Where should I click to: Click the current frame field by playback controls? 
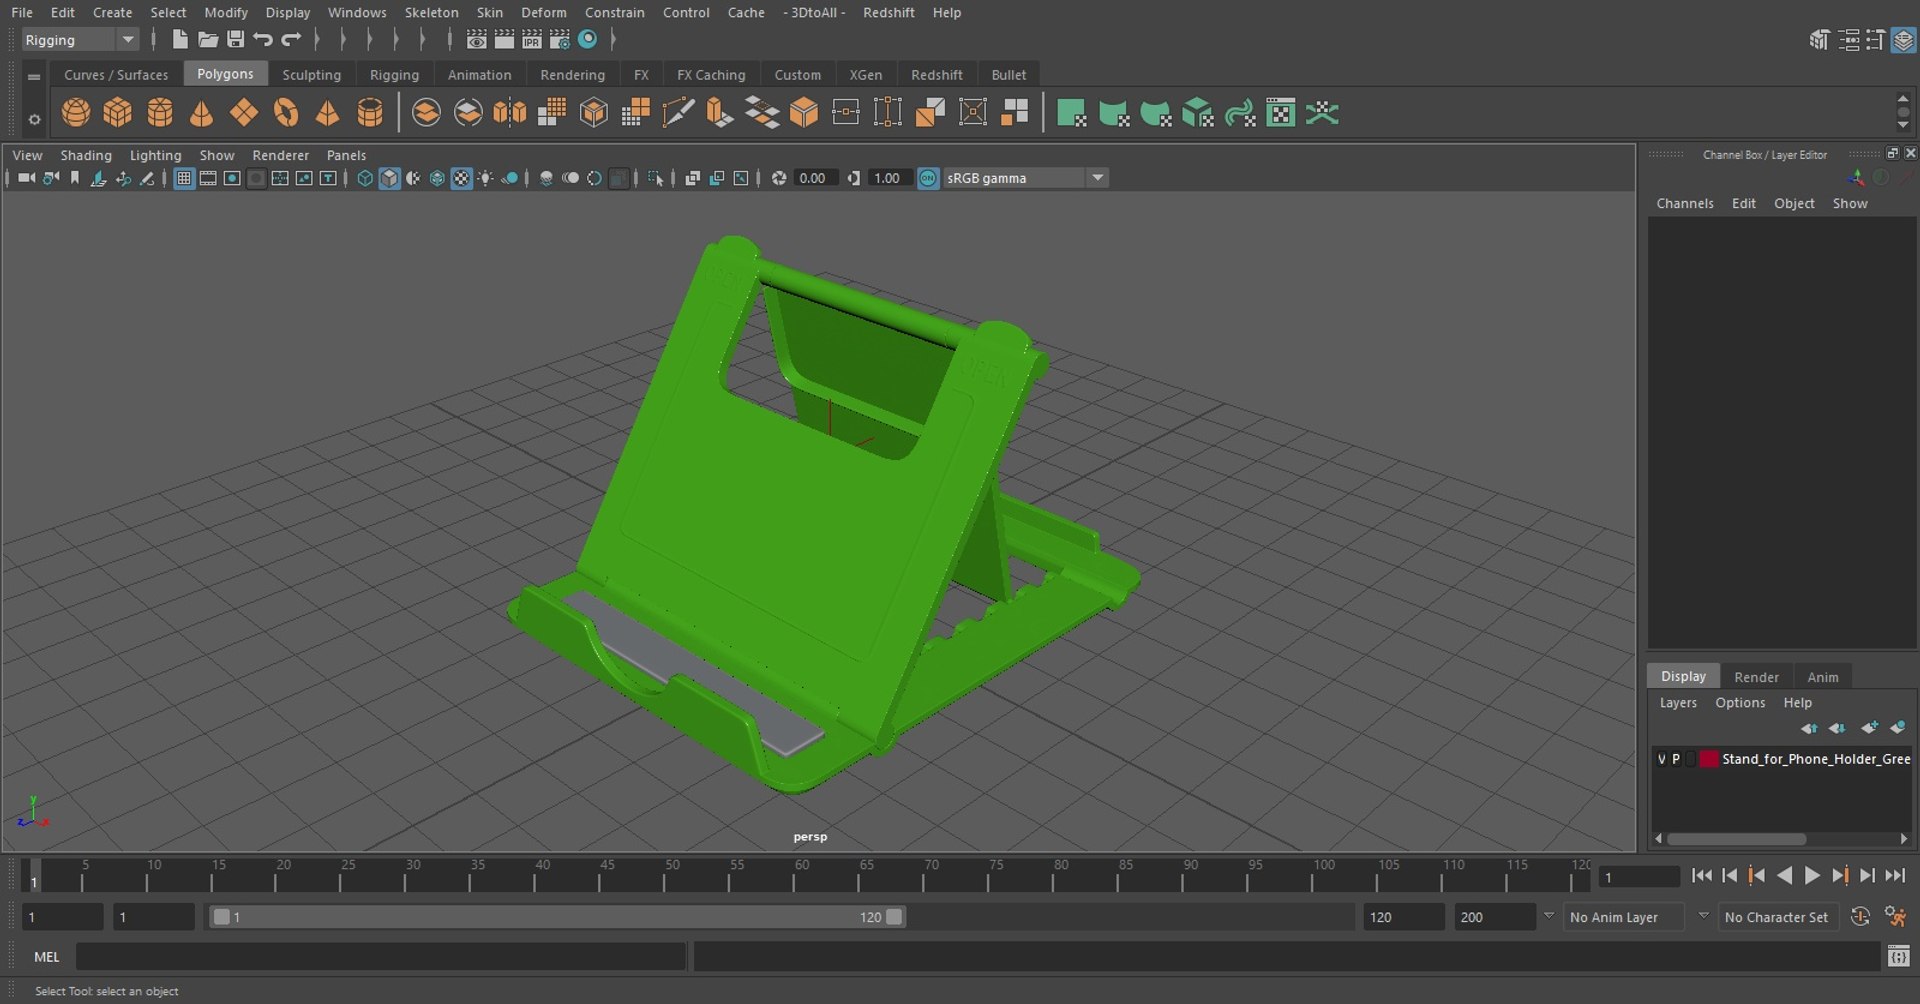tap(1639, 877)
